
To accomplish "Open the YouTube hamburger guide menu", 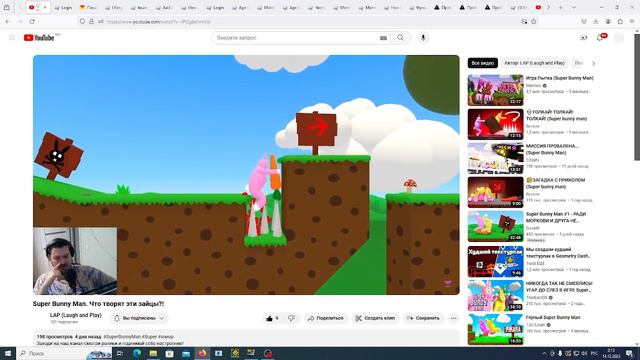I will click(x=12, y=38).
